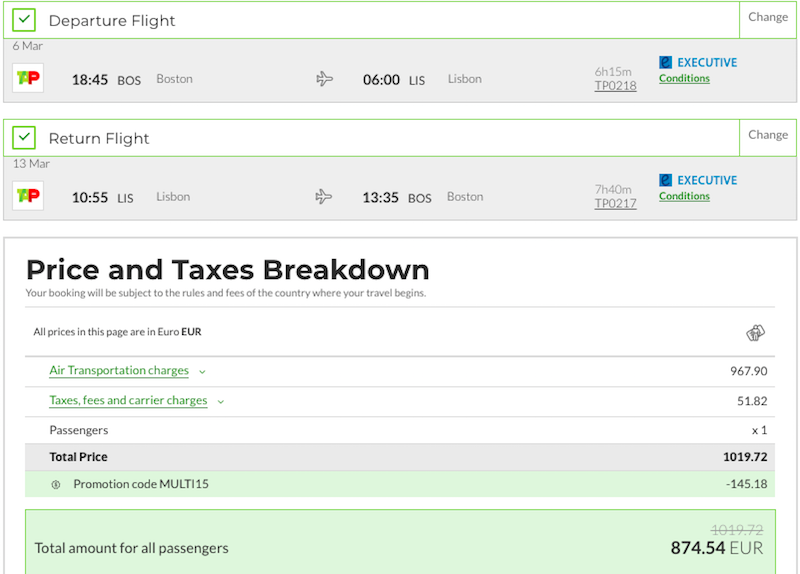Click the airplane icon between Boston and Lisbon
This screenshot has height=574, width=800.
(324, 79)
